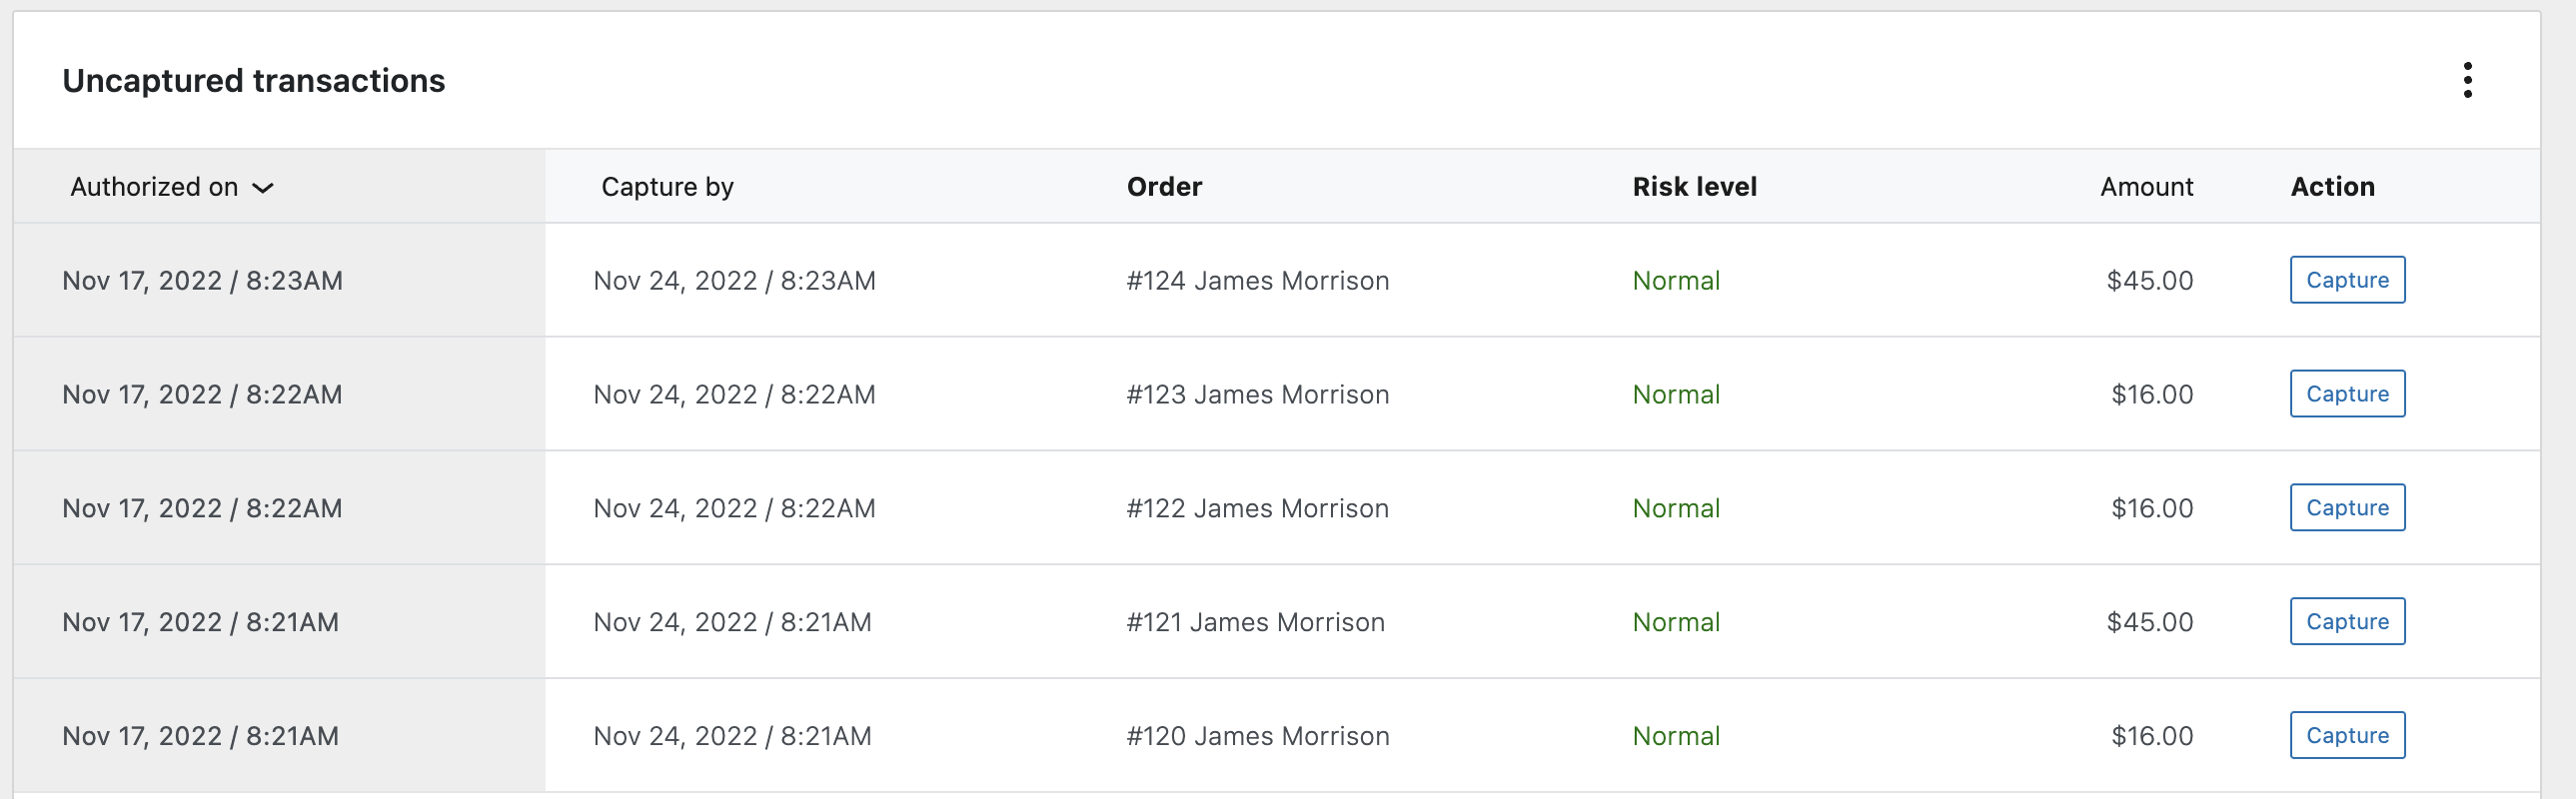Screen dimensions: 2576x799
Task: Open order #122 James Morrison
Action: [1257, 509]
